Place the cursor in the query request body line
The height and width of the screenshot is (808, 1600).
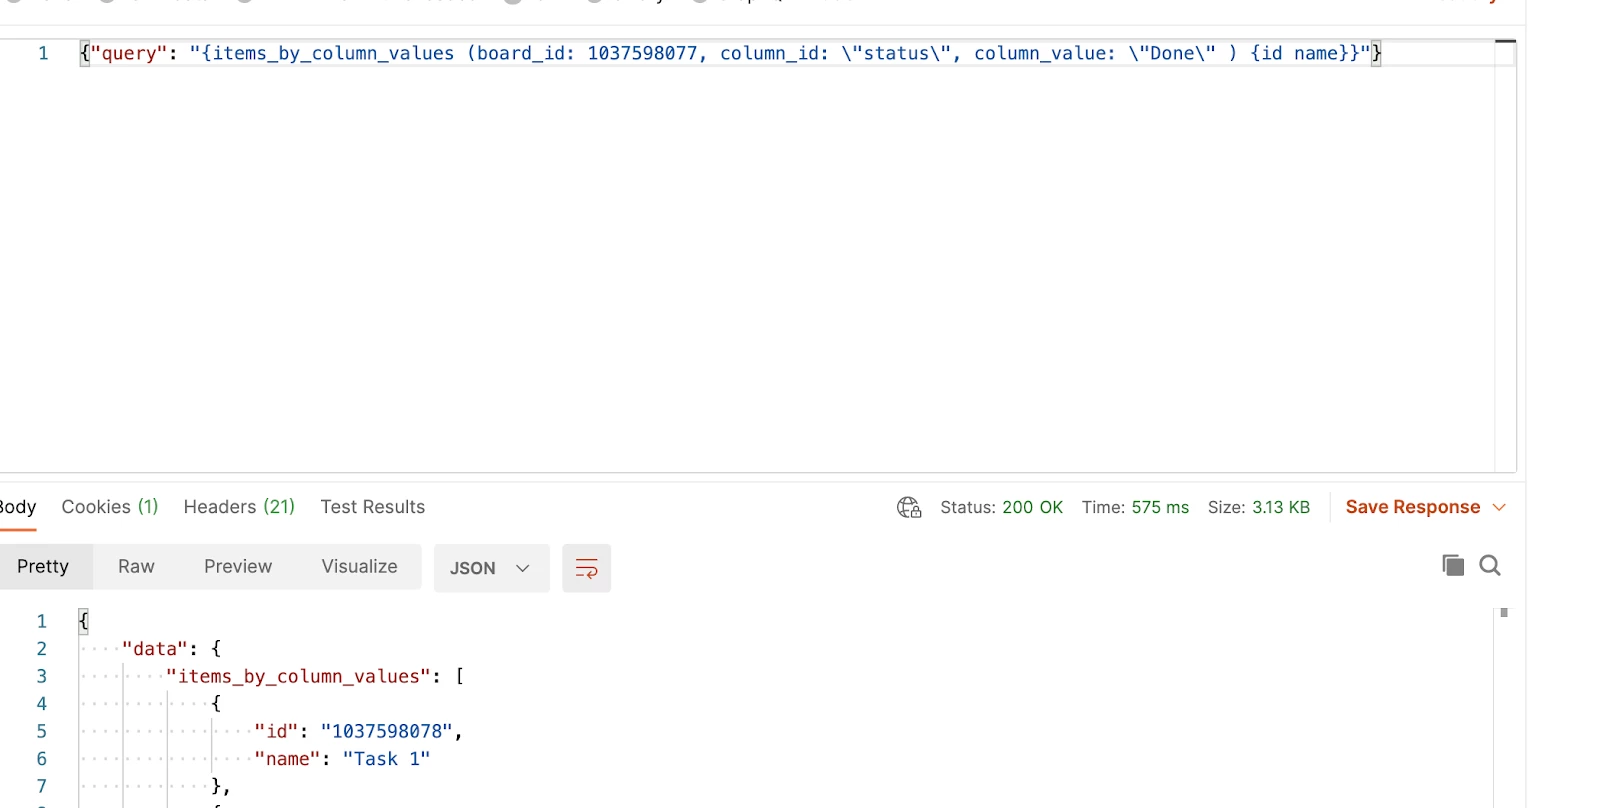coord(730,53)
